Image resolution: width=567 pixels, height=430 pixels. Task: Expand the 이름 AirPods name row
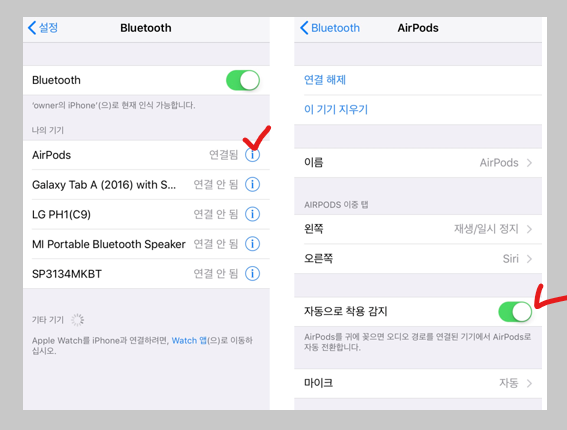418,163
